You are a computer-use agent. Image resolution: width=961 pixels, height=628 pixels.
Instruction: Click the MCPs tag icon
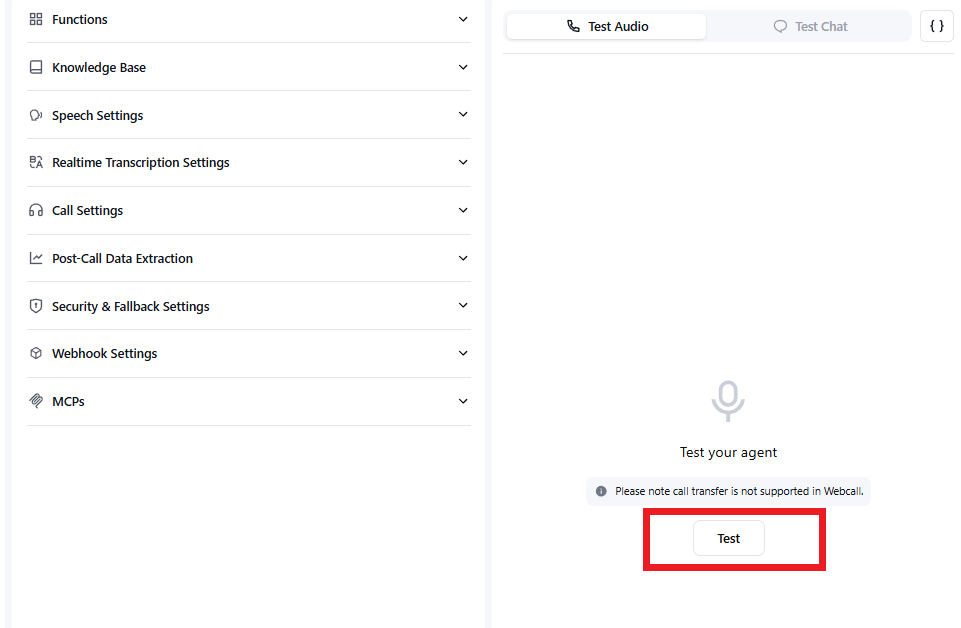pos(35,401)
